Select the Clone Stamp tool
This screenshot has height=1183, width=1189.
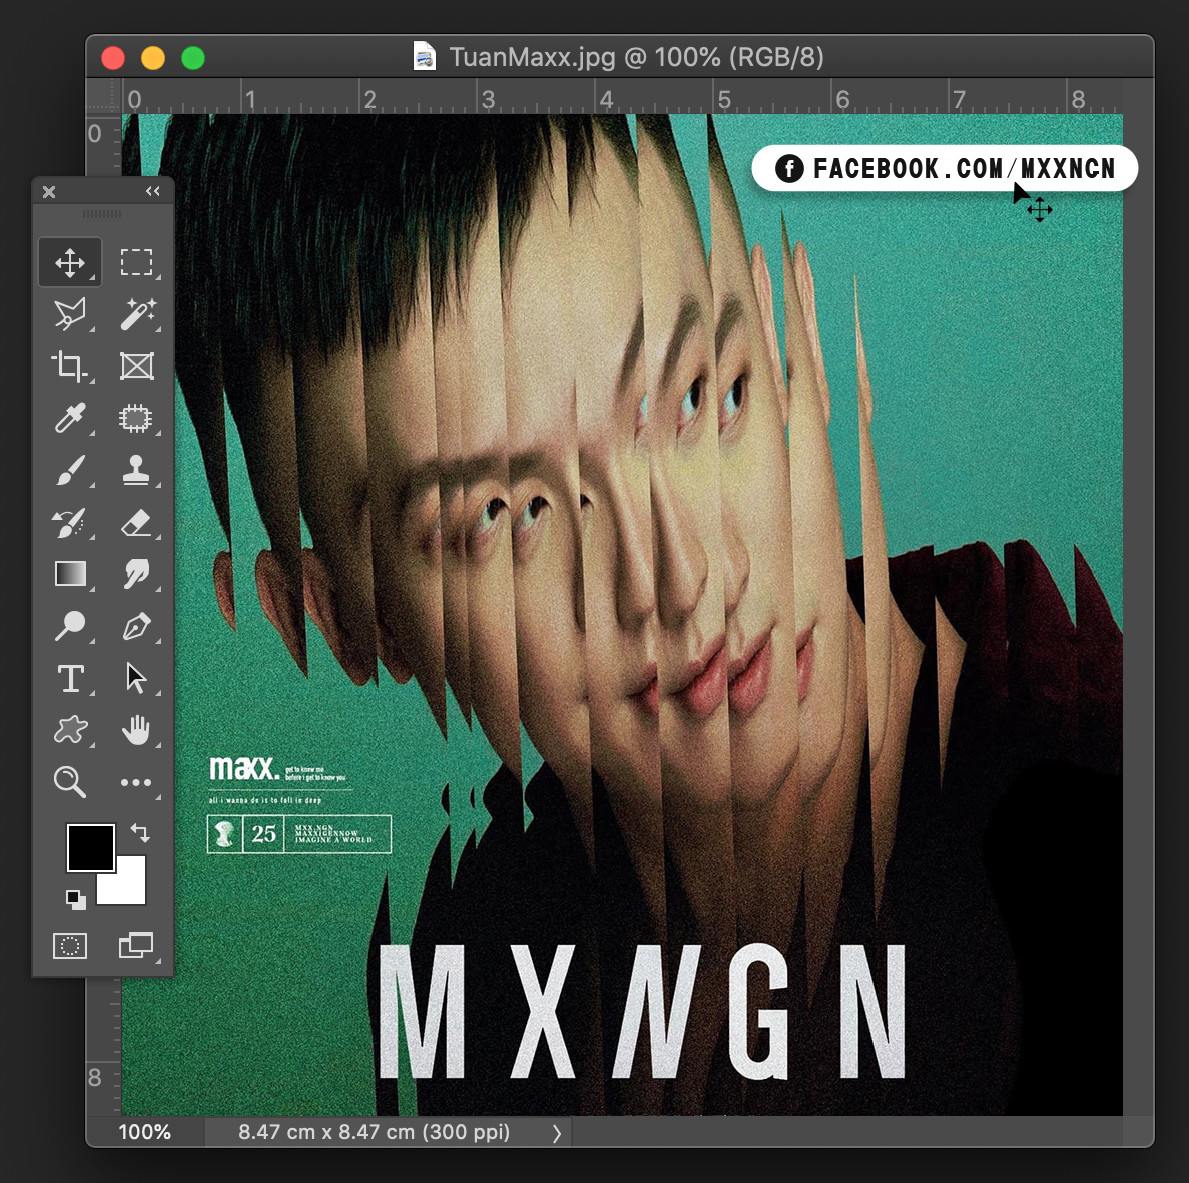136,470
